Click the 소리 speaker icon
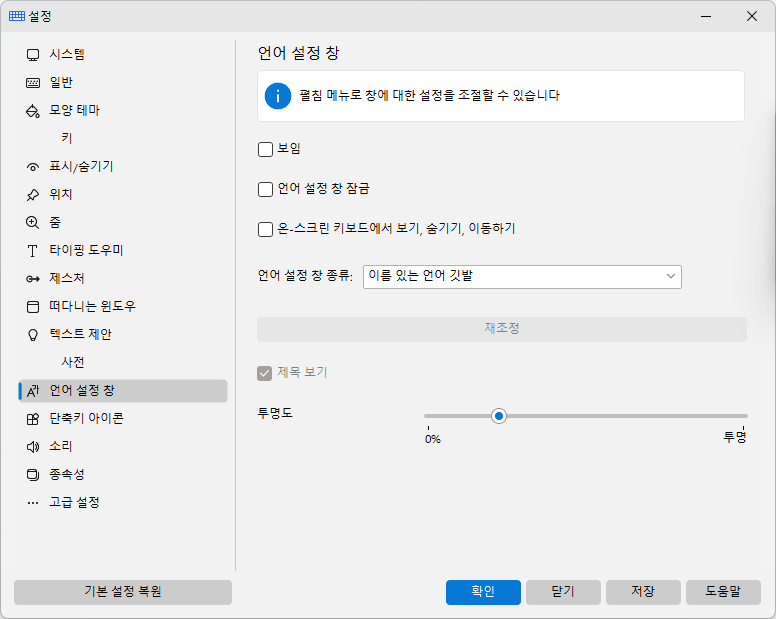Viewport: 776px width, 619px height. (33, 447)
